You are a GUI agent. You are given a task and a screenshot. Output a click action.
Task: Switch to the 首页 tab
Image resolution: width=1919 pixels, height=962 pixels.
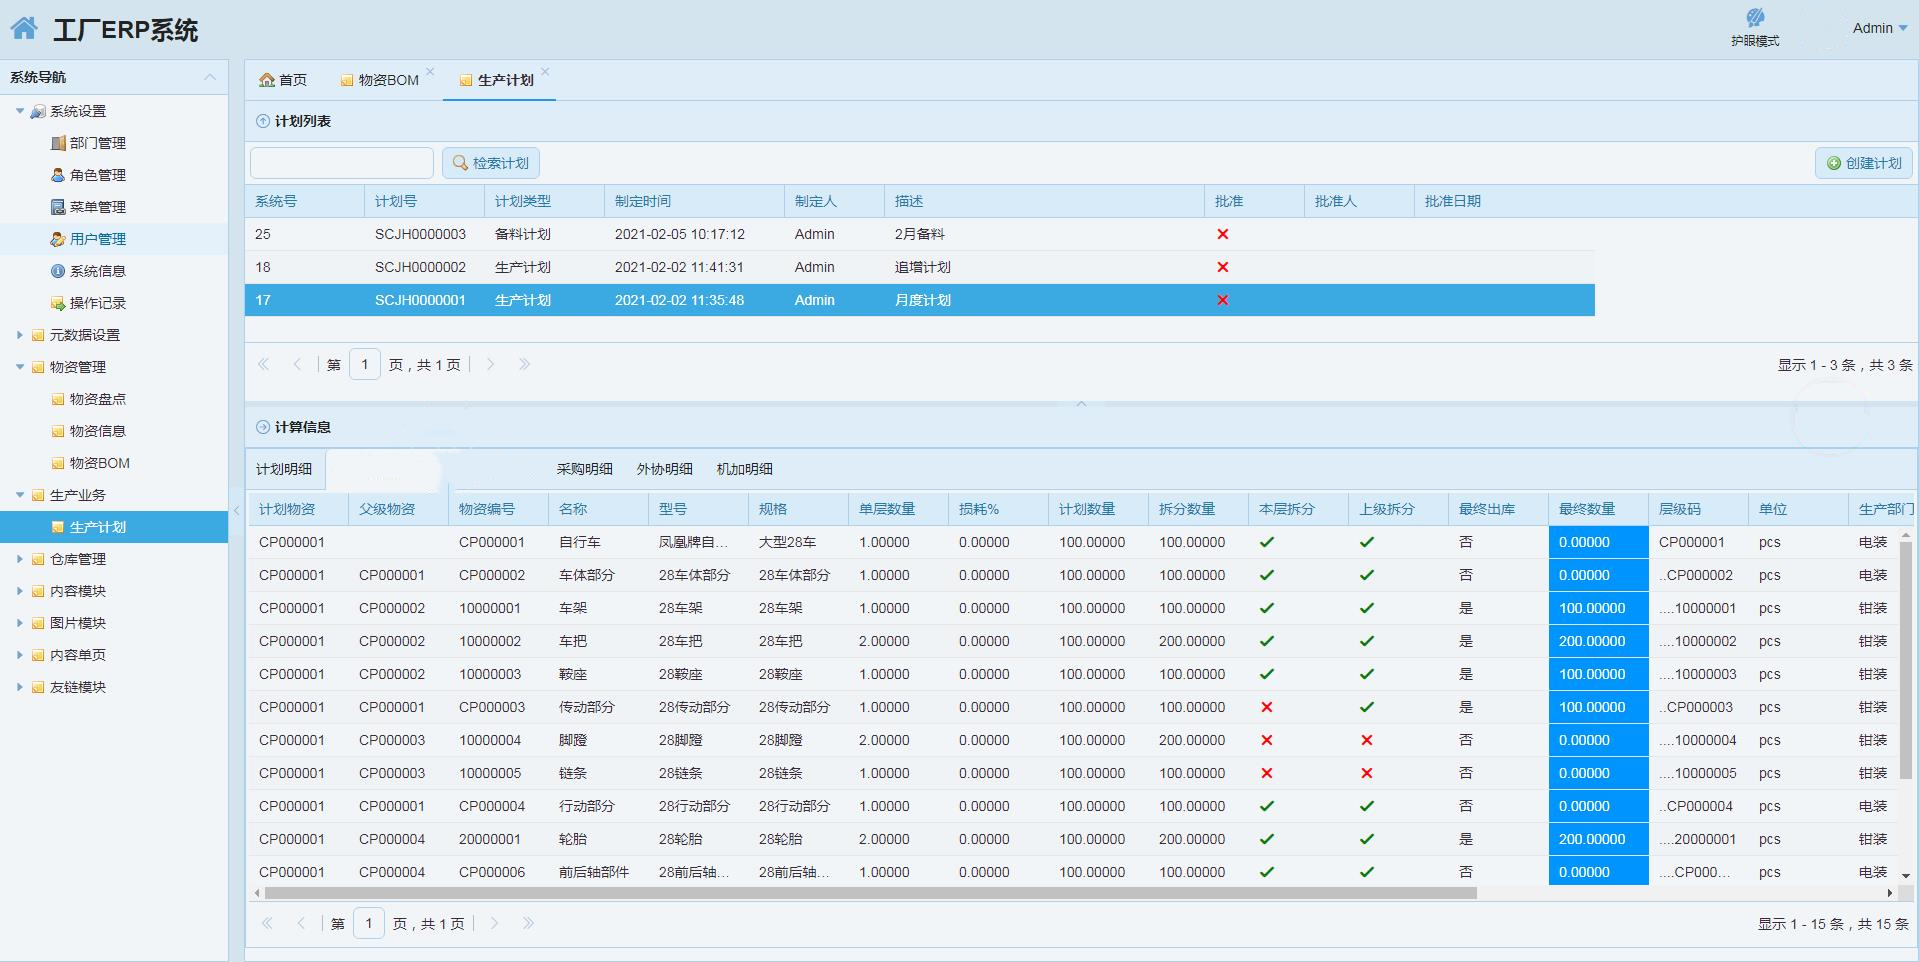(283, 80)
